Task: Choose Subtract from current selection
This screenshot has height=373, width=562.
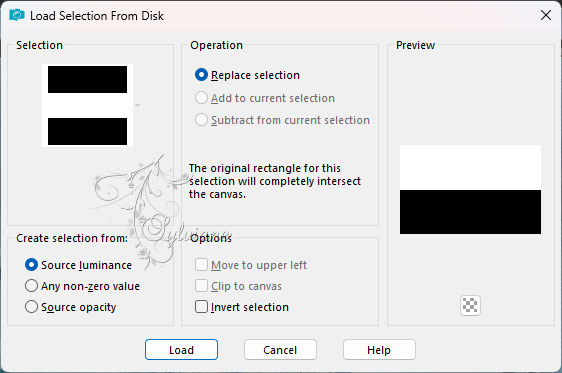Action: (x=282, y=120)
